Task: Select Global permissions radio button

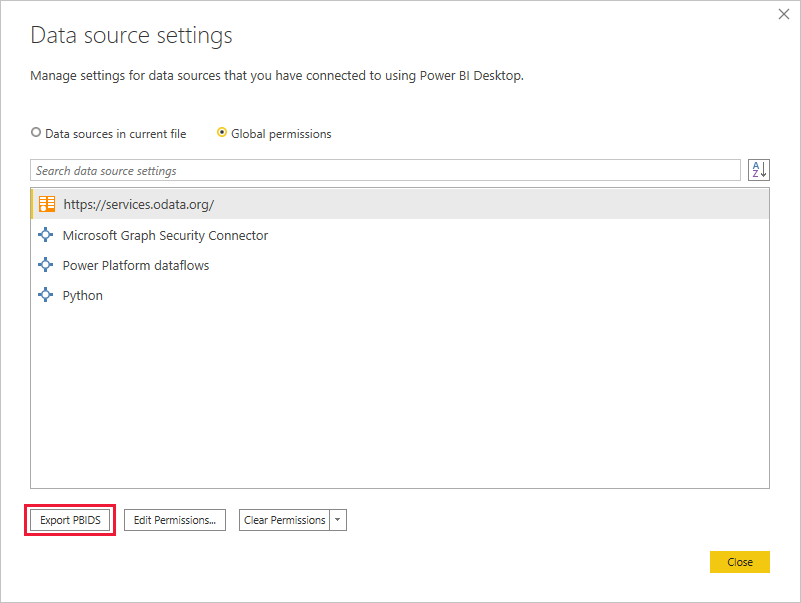Action: click(x=222, y=132)
